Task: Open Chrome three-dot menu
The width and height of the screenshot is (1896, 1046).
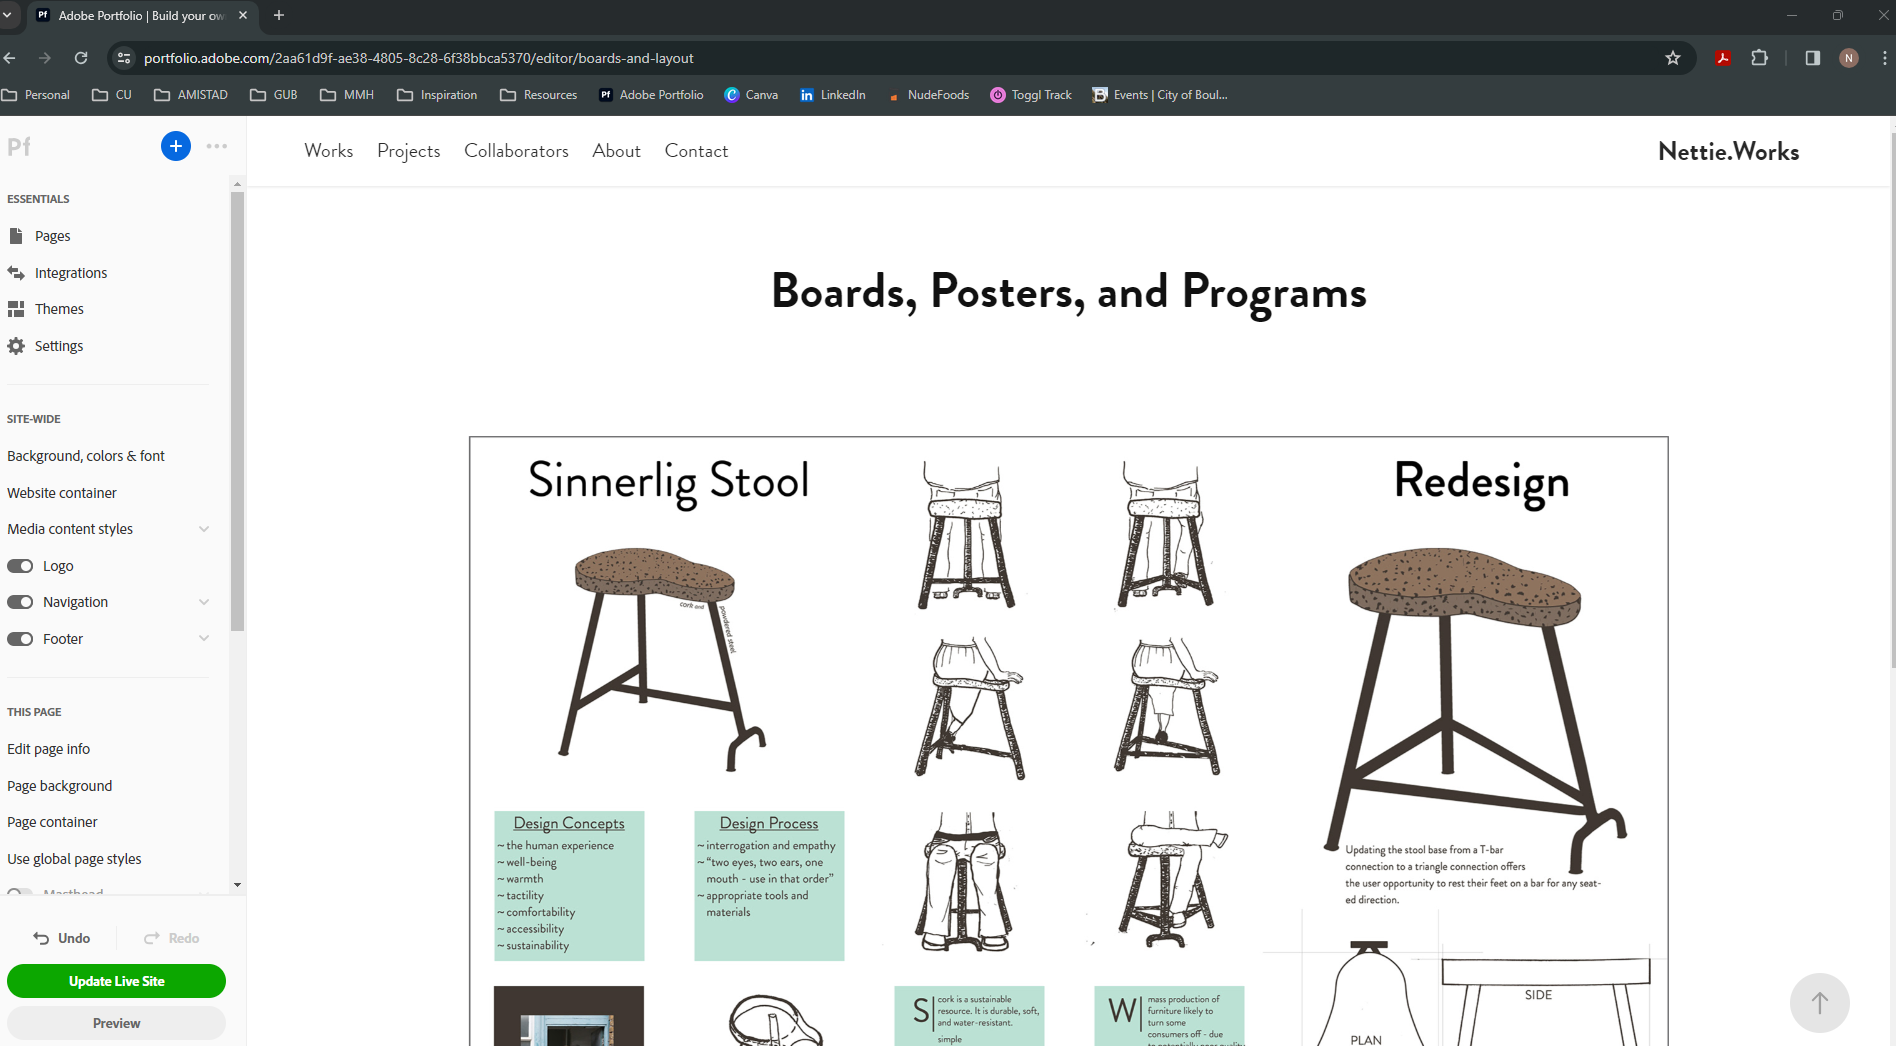Action: [x=1885, y=58]
